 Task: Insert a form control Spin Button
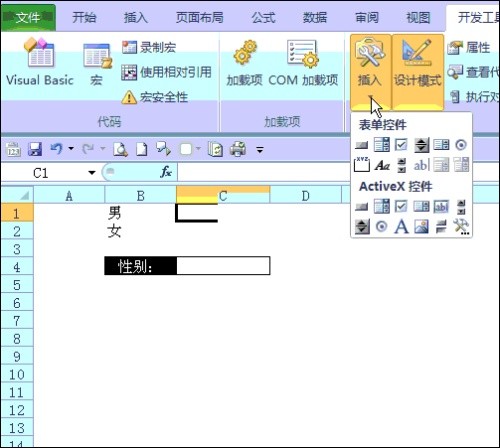[x=421, y=145]
